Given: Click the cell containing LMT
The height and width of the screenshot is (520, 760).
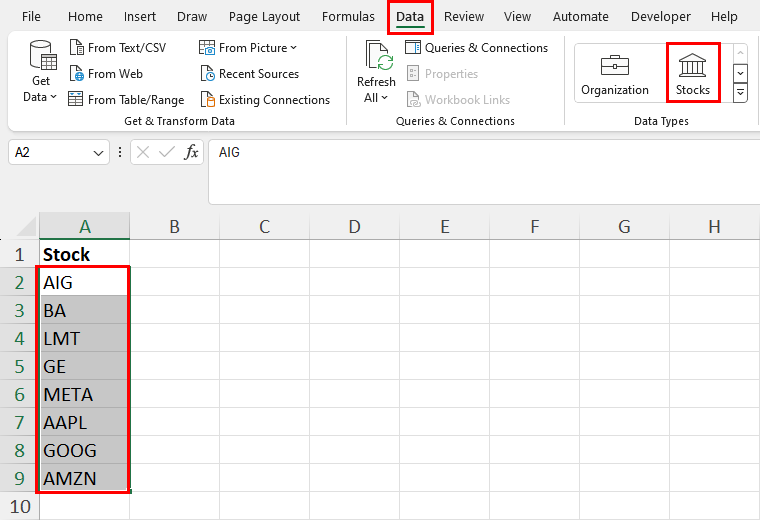Looking at the screenshot, I should [84, 338].
